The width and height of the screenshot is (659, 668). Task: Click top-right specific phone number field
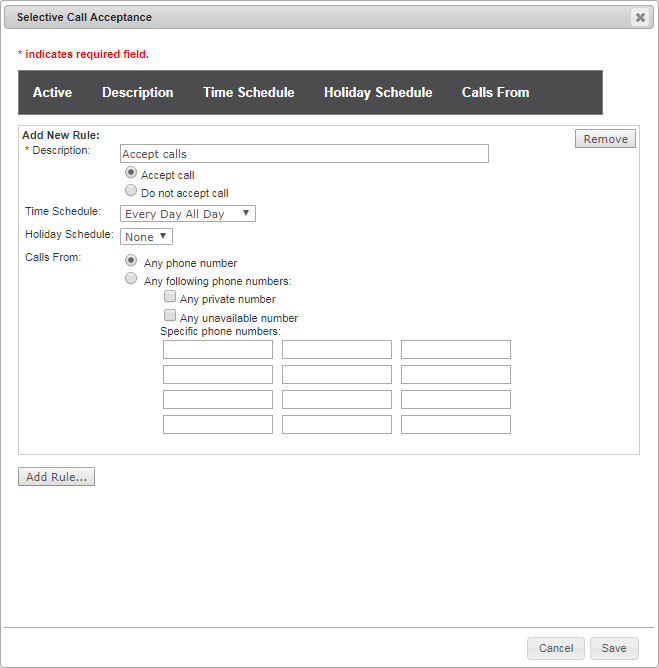456,350
